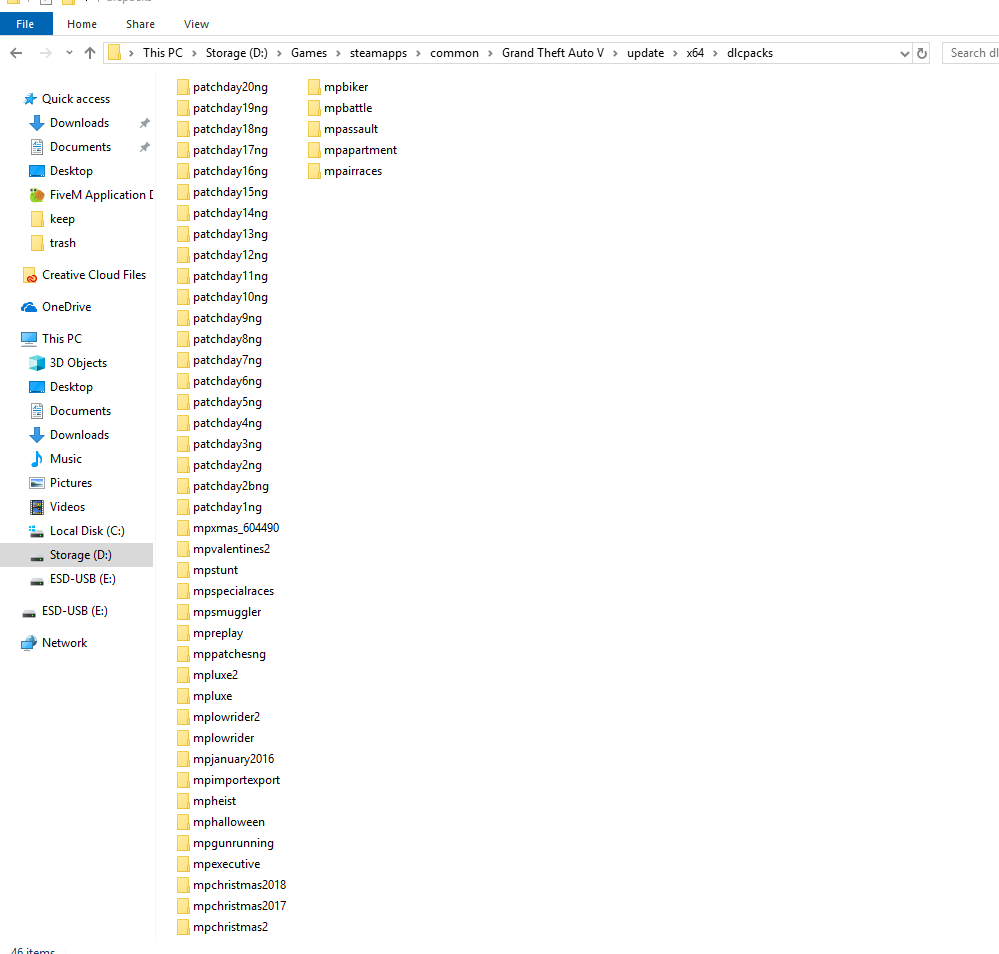
Task: Open Desktop icon under Quick access
Action: (x=37, y=171)
